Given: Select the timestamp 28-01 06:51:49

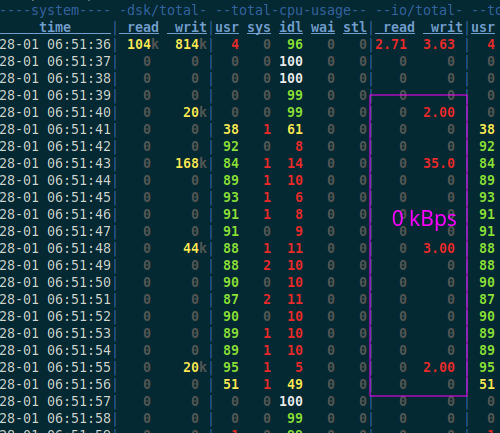Looking at the screenshot, I should click(55, 265).
